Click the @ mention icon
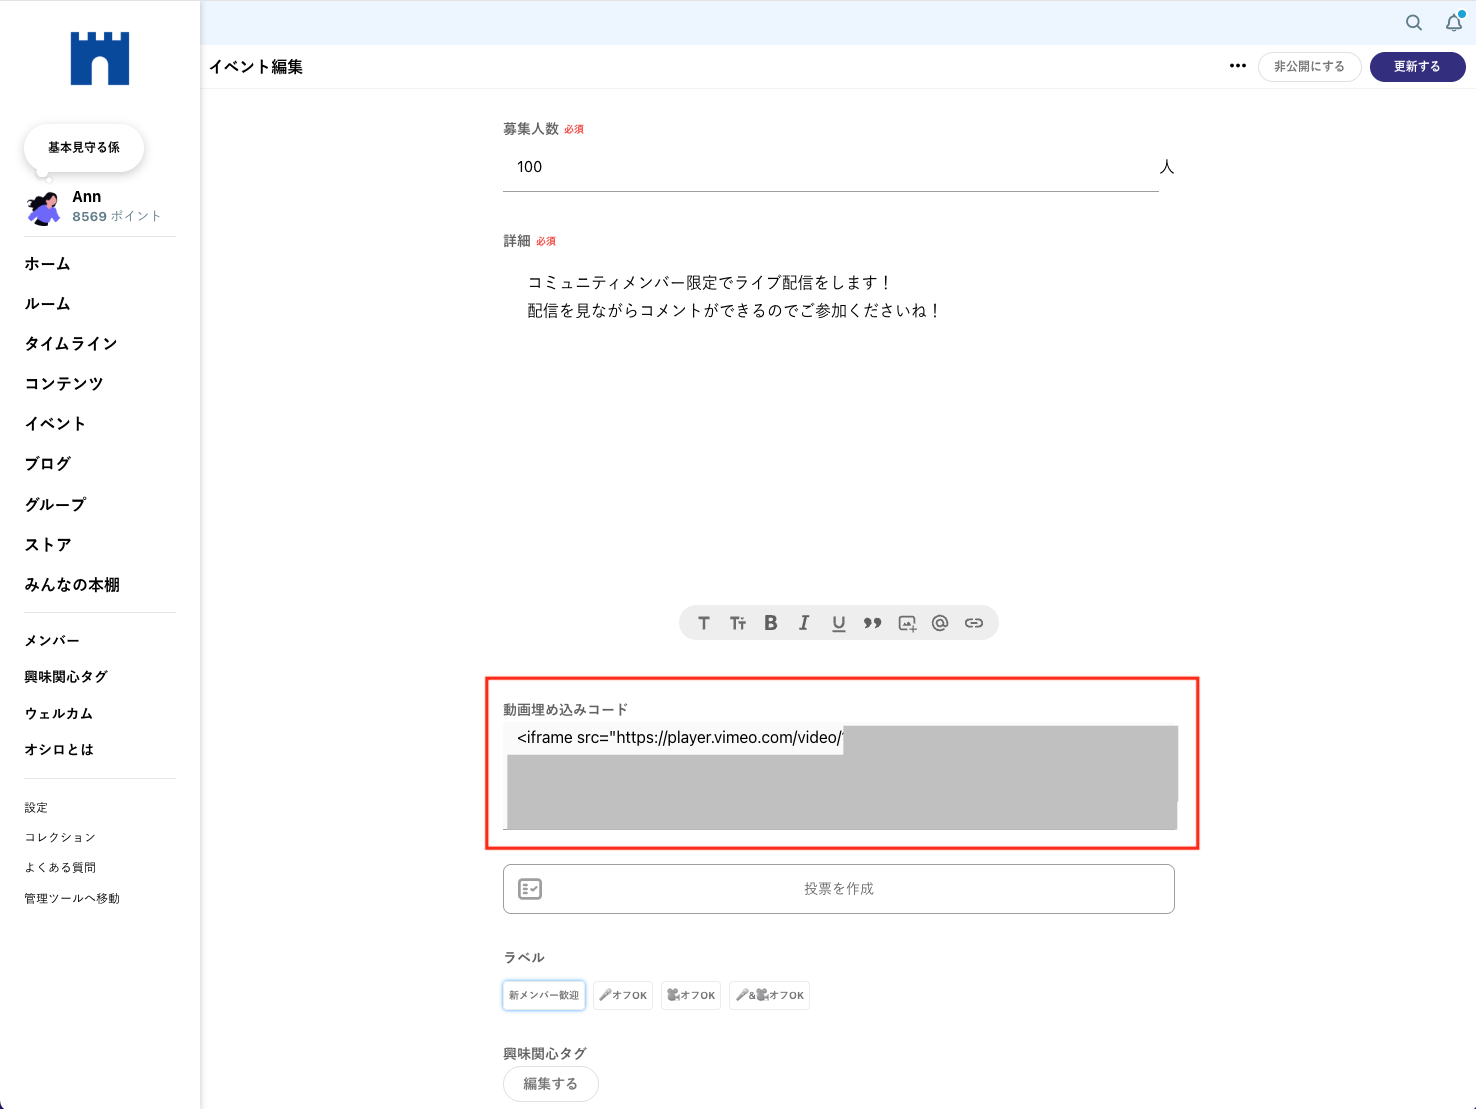Screen dimensions: 1476x1109 (x=940, y=623)
